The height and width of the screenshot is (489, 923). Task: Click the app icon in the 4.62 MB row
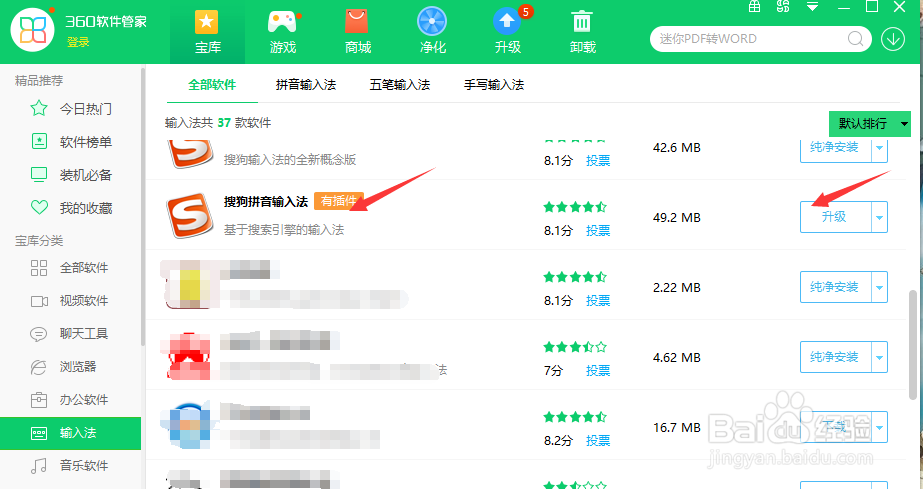pos(189,355)
